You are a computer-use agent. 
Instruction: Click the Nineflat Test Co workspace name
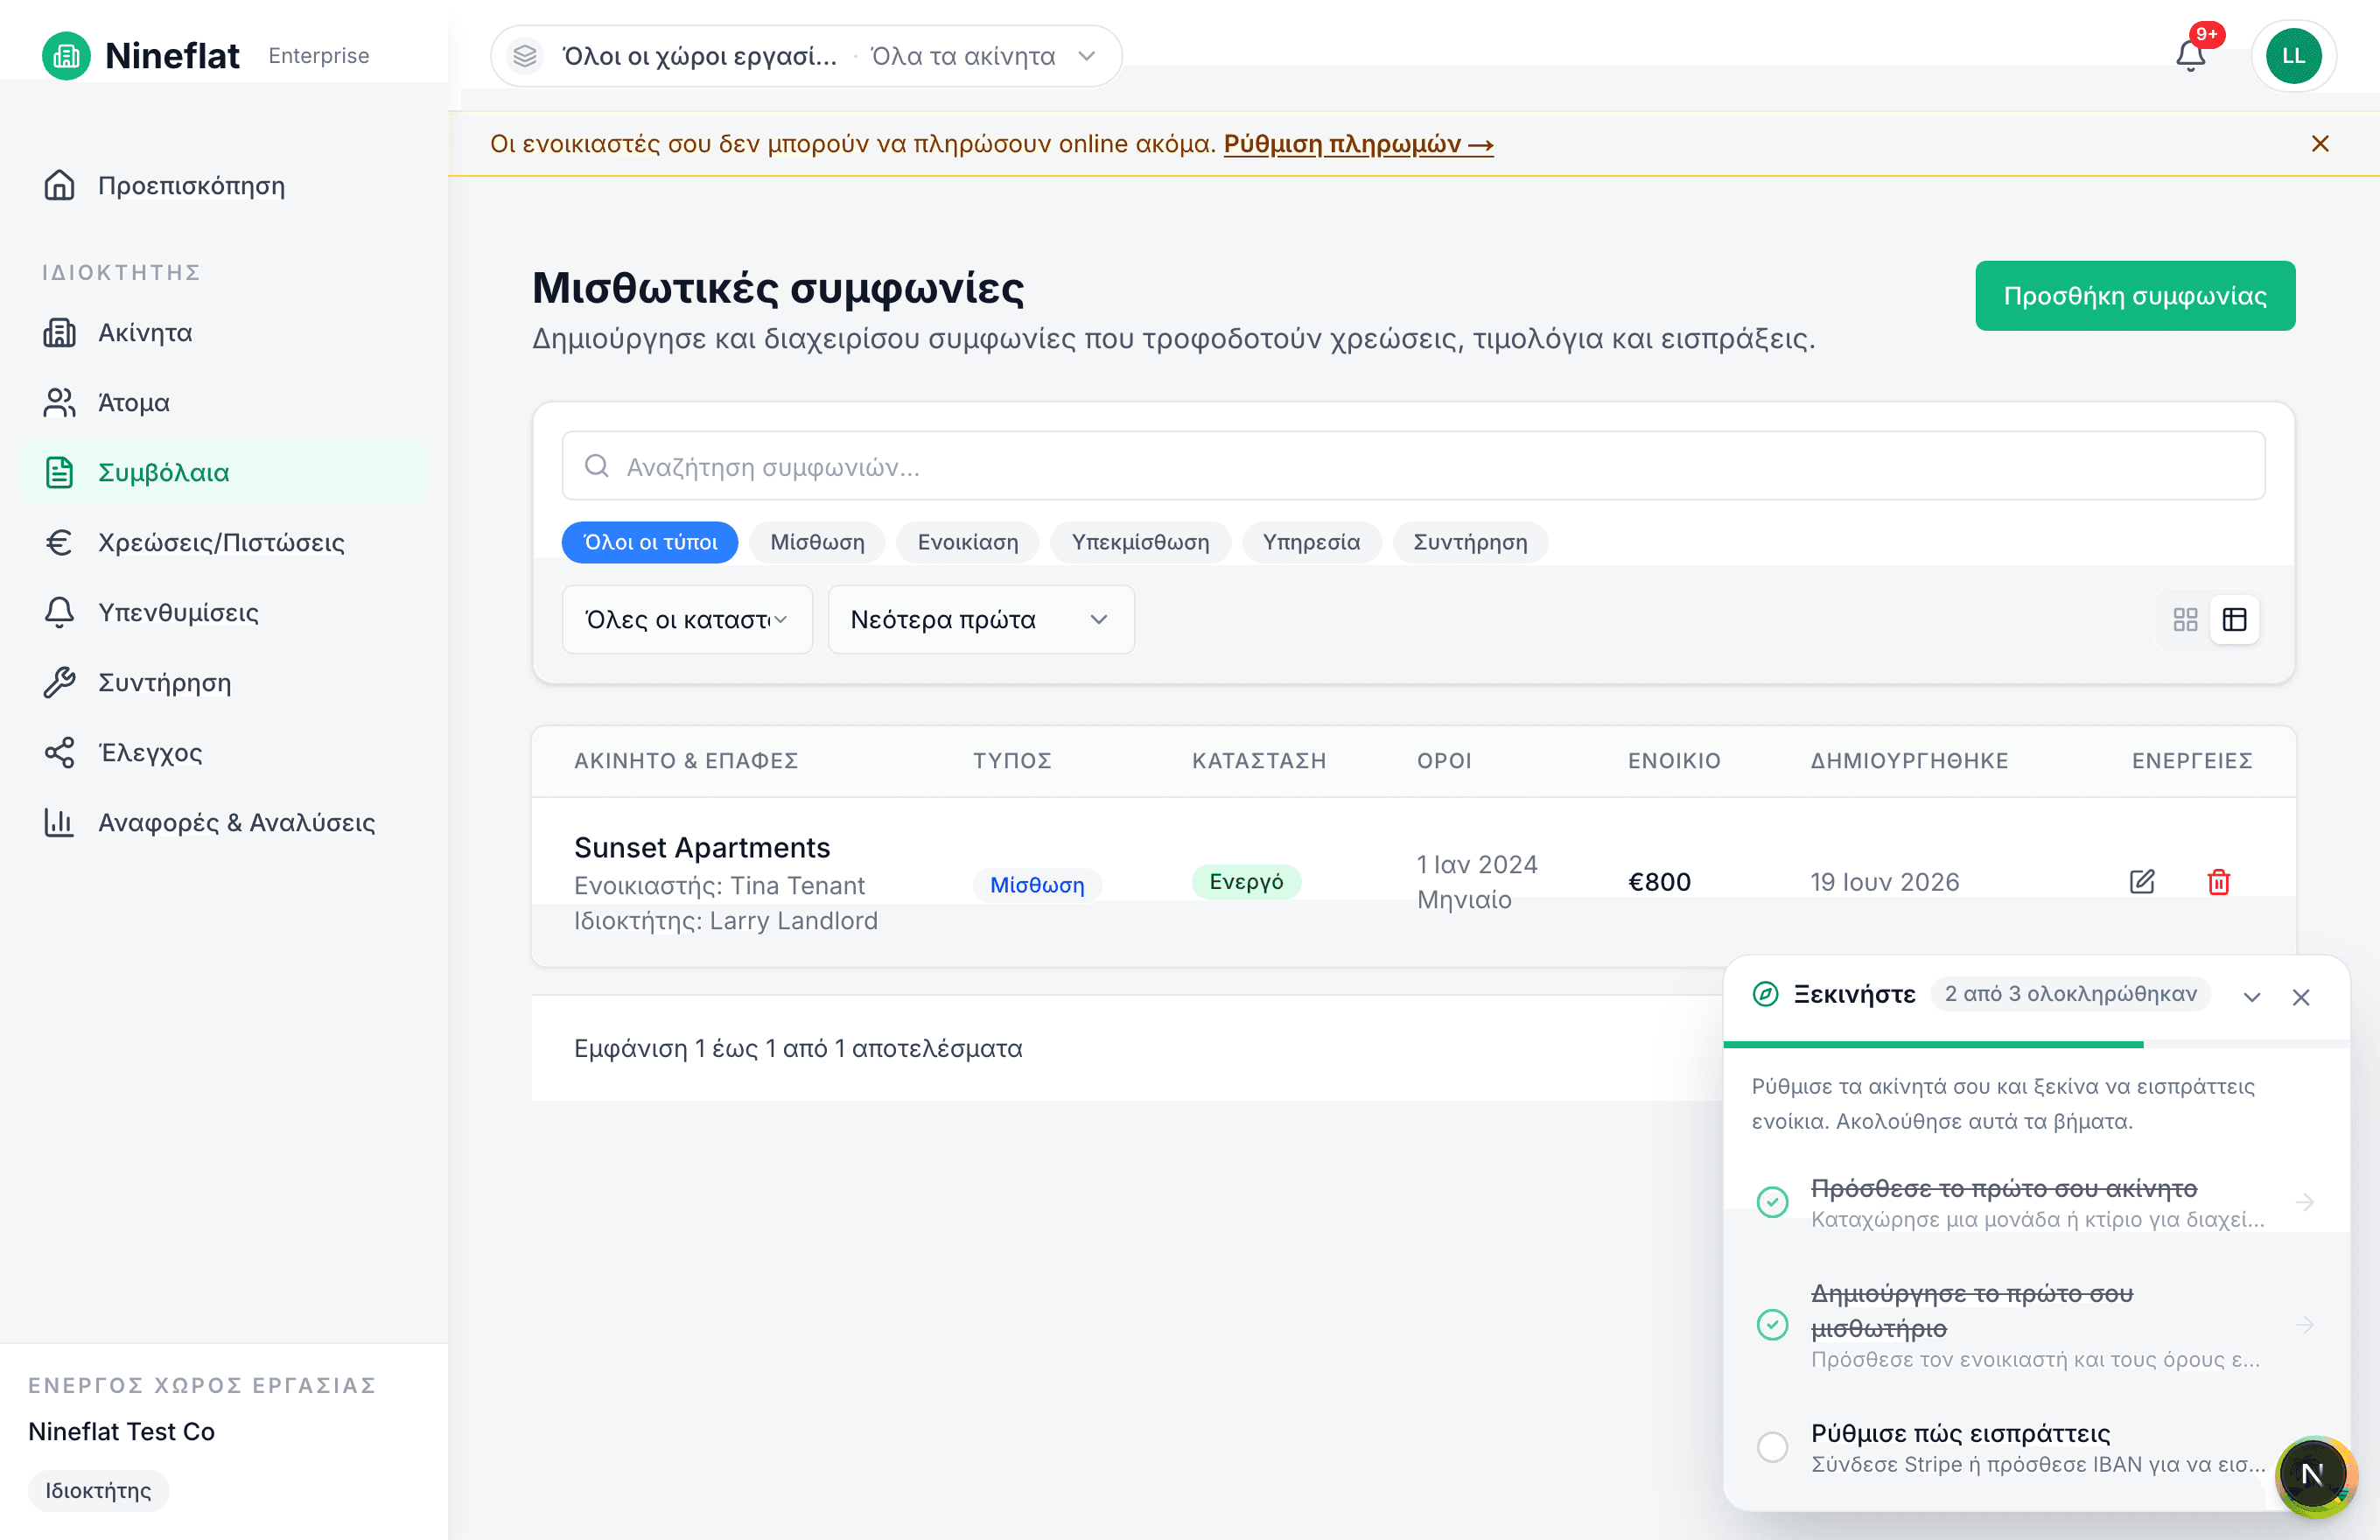click(x=122, y=1432)
